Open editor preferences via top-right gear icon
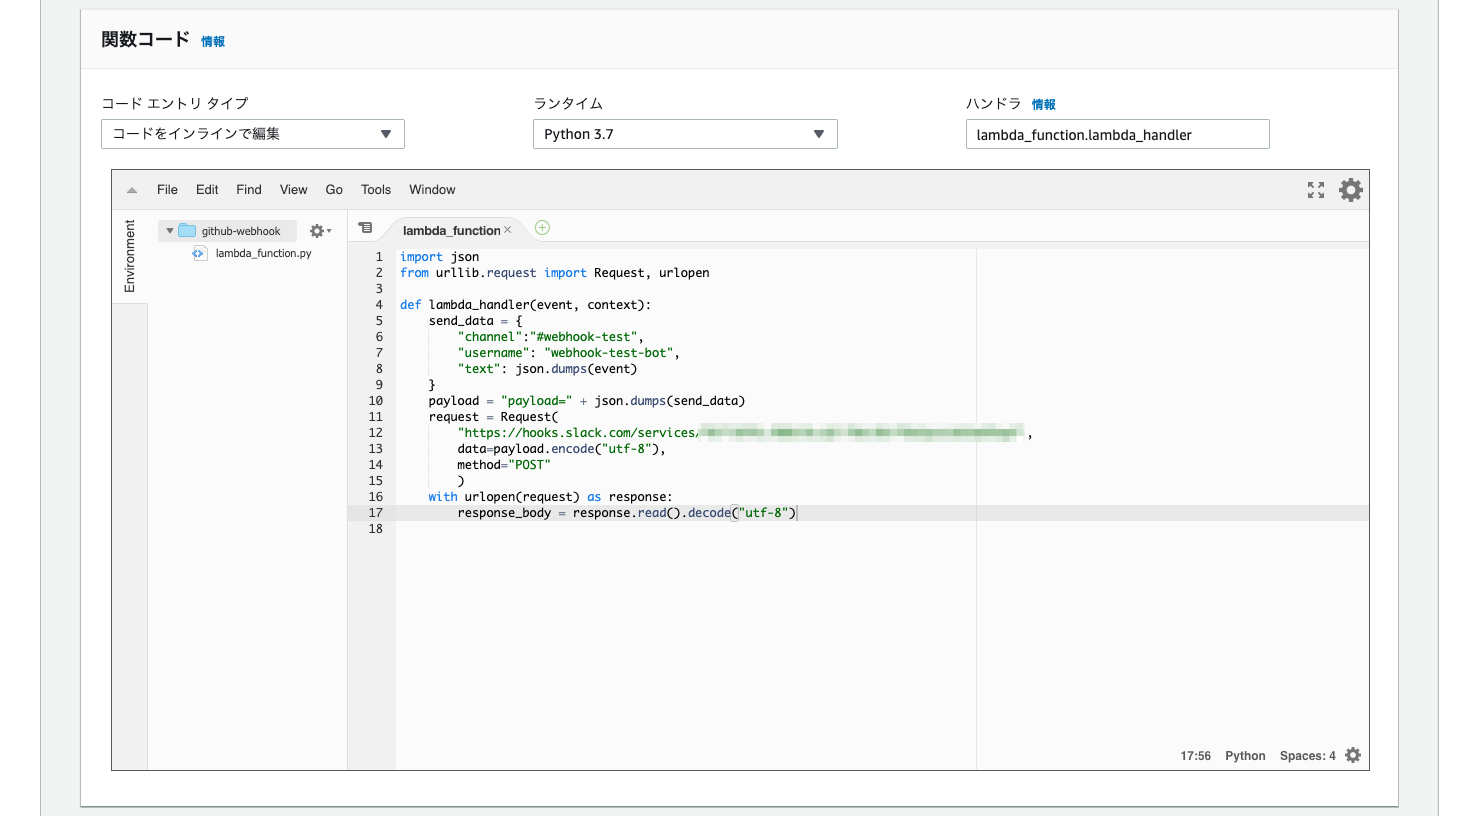Screen dimensions: 1479x816 [1350, 189]
